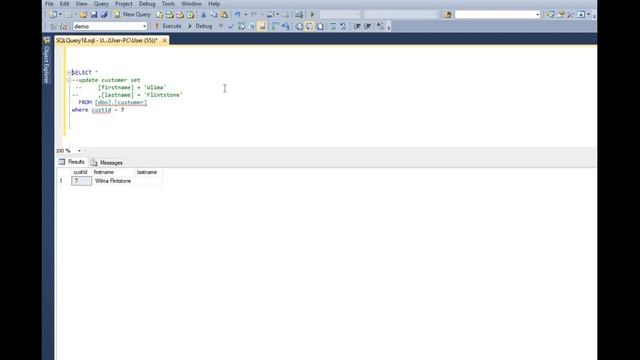The height and width of the screenshot is (360, 640).
Task: Open SQL Editor toolbar options overflow
Action: click(x=389, y=27)
